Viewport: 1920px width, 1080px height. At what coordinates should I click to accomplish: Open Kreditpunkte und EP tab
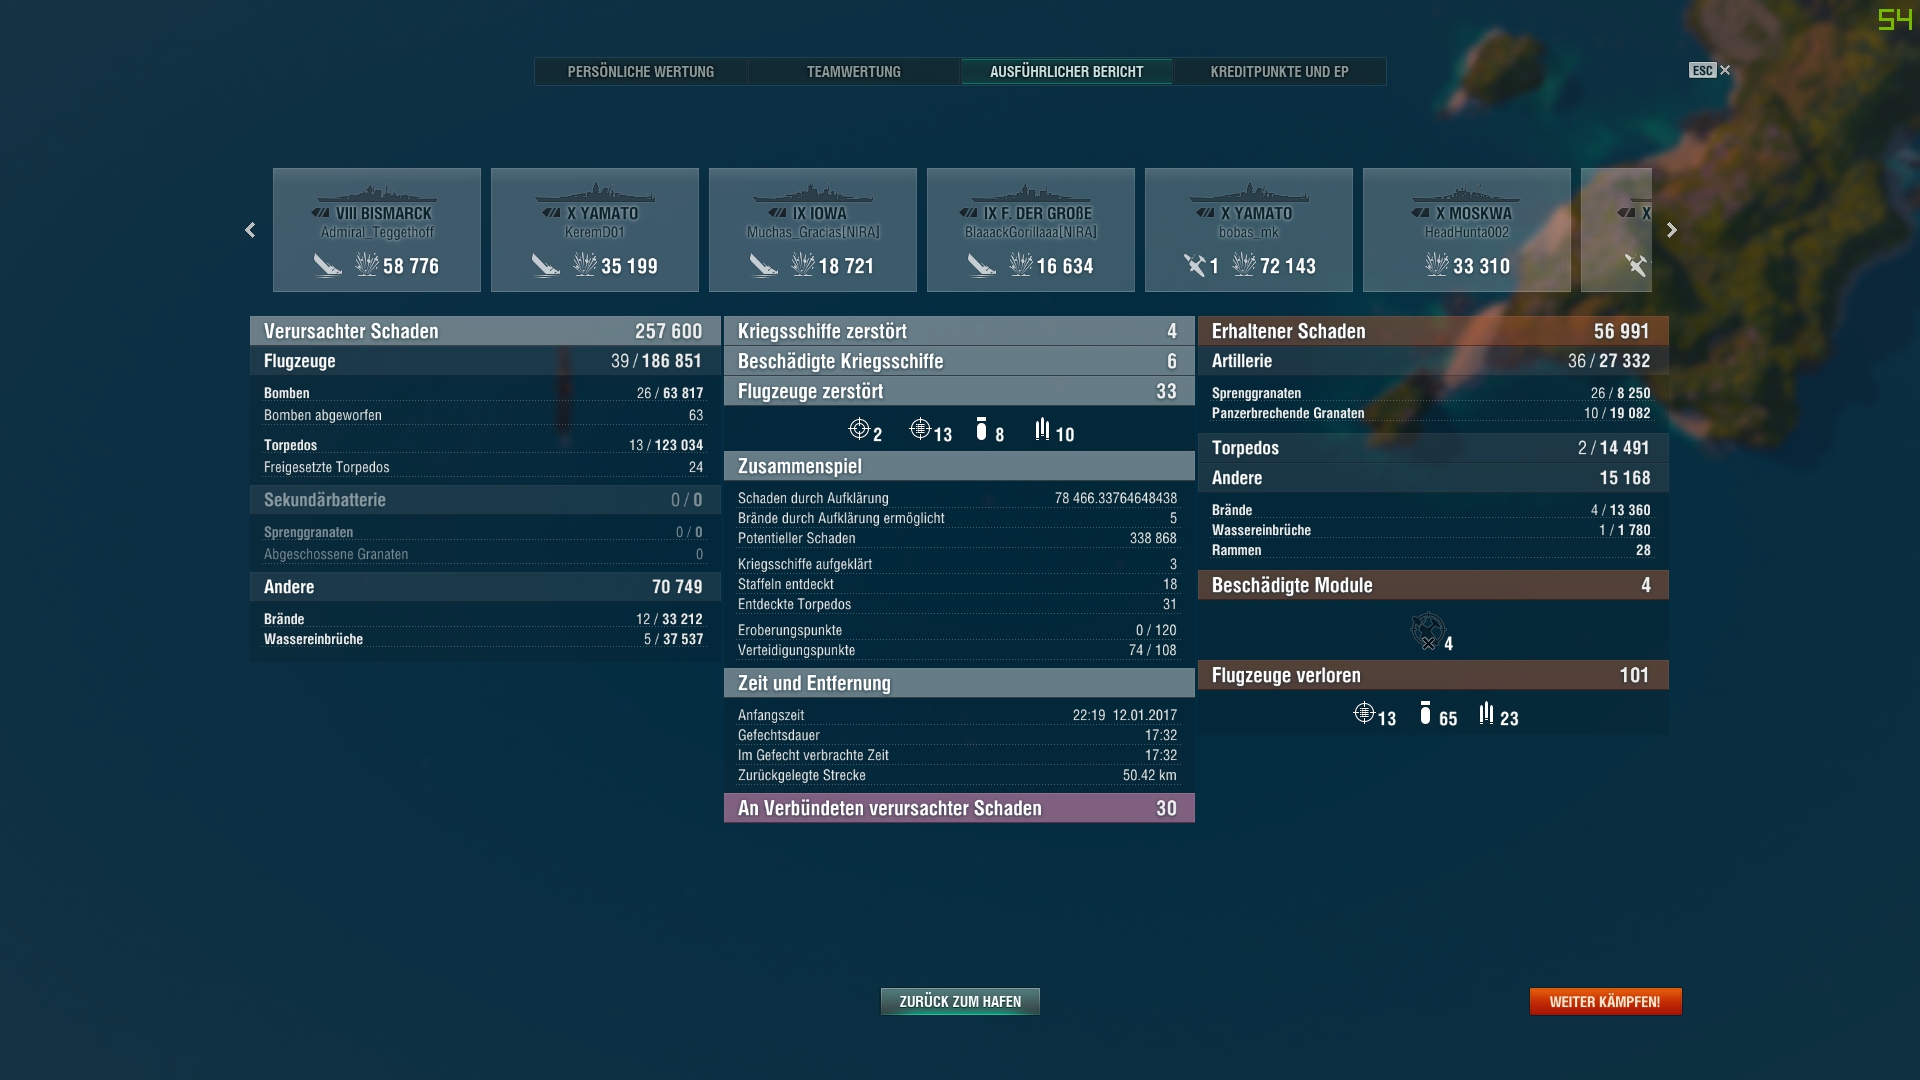pos(1279,72)
